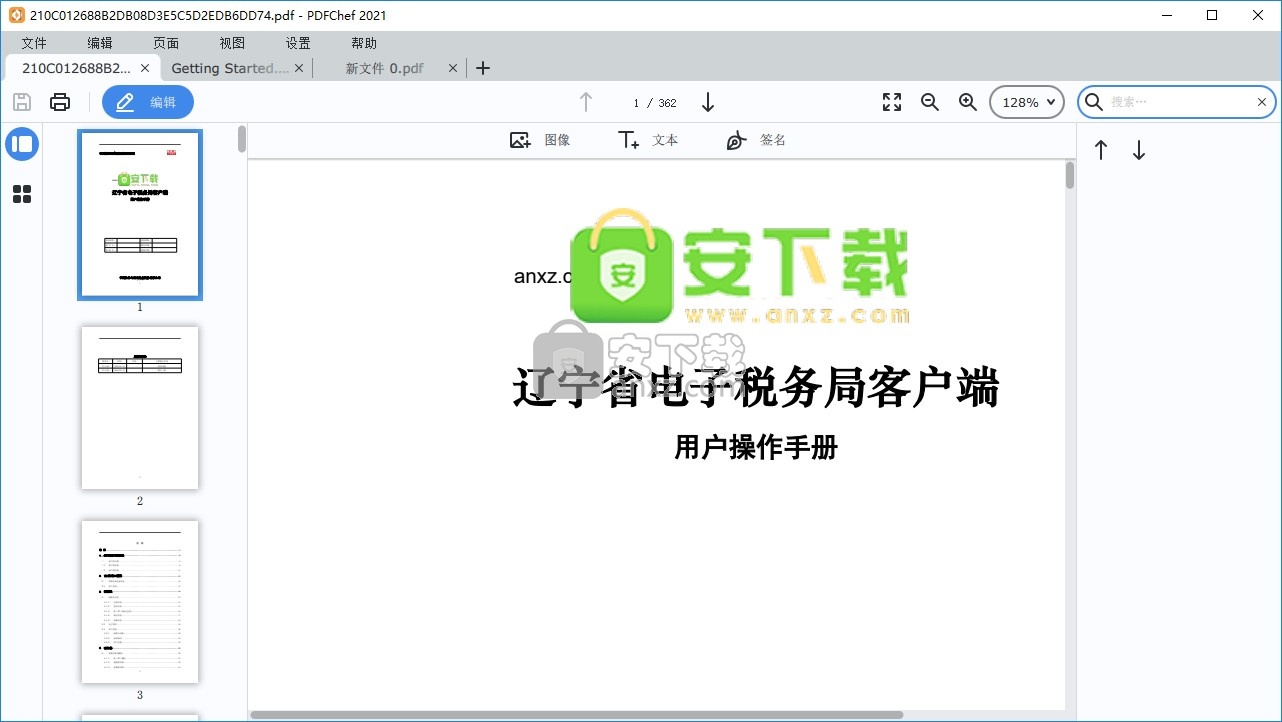This screenshot has width=1282, height=722.
Task: Jump to next search result arrow
Action: pyautogui.click(x=1139, y=150)
